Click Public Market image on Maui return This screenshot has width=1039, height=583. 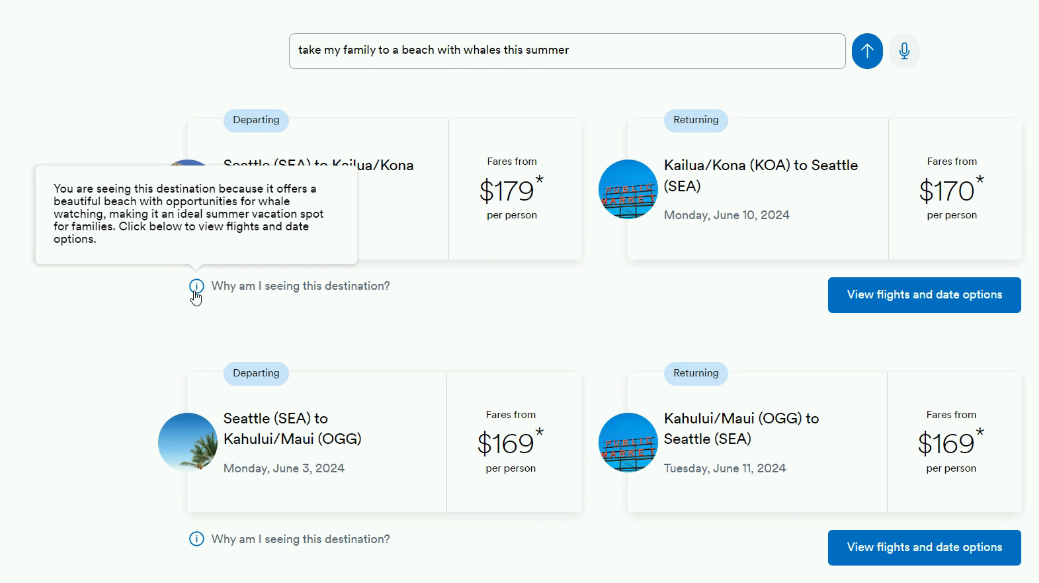[x=628, y=443]
